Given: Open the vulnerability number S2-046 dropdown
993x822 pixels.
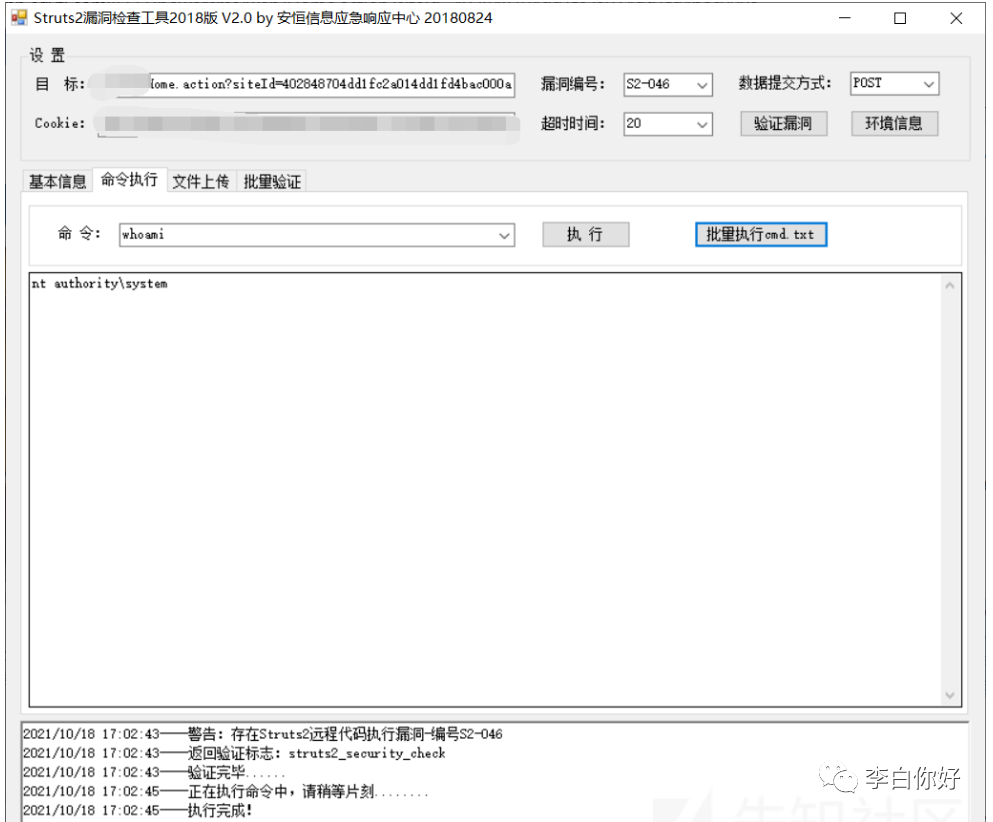Looking at the screenshot, I should (x=702, y=85).
